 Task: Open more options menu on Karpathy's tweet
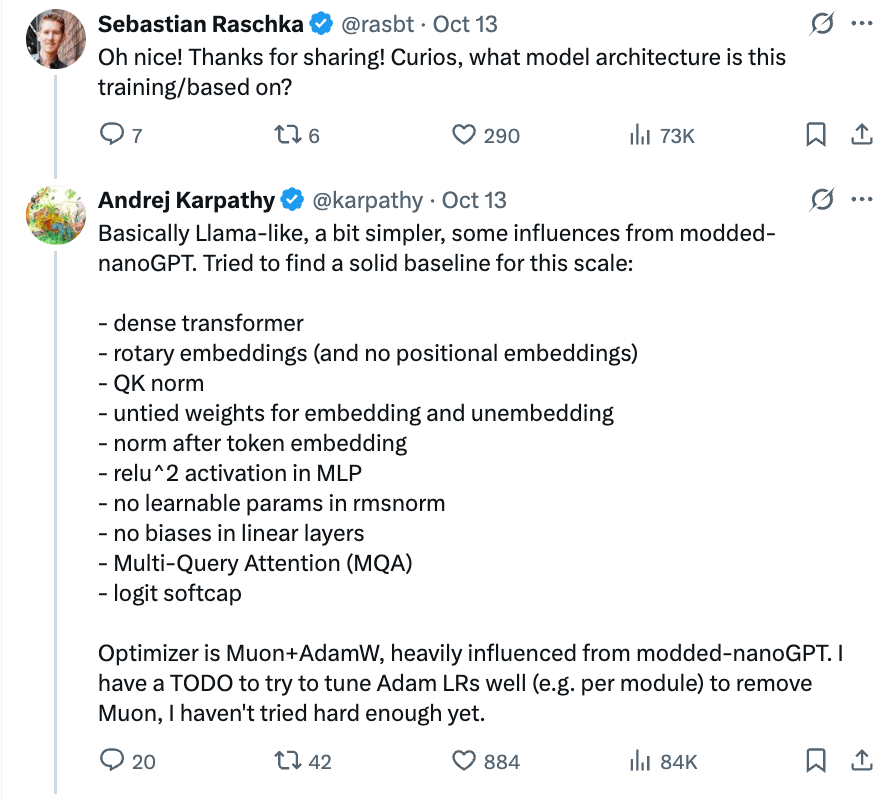(861, 200)
